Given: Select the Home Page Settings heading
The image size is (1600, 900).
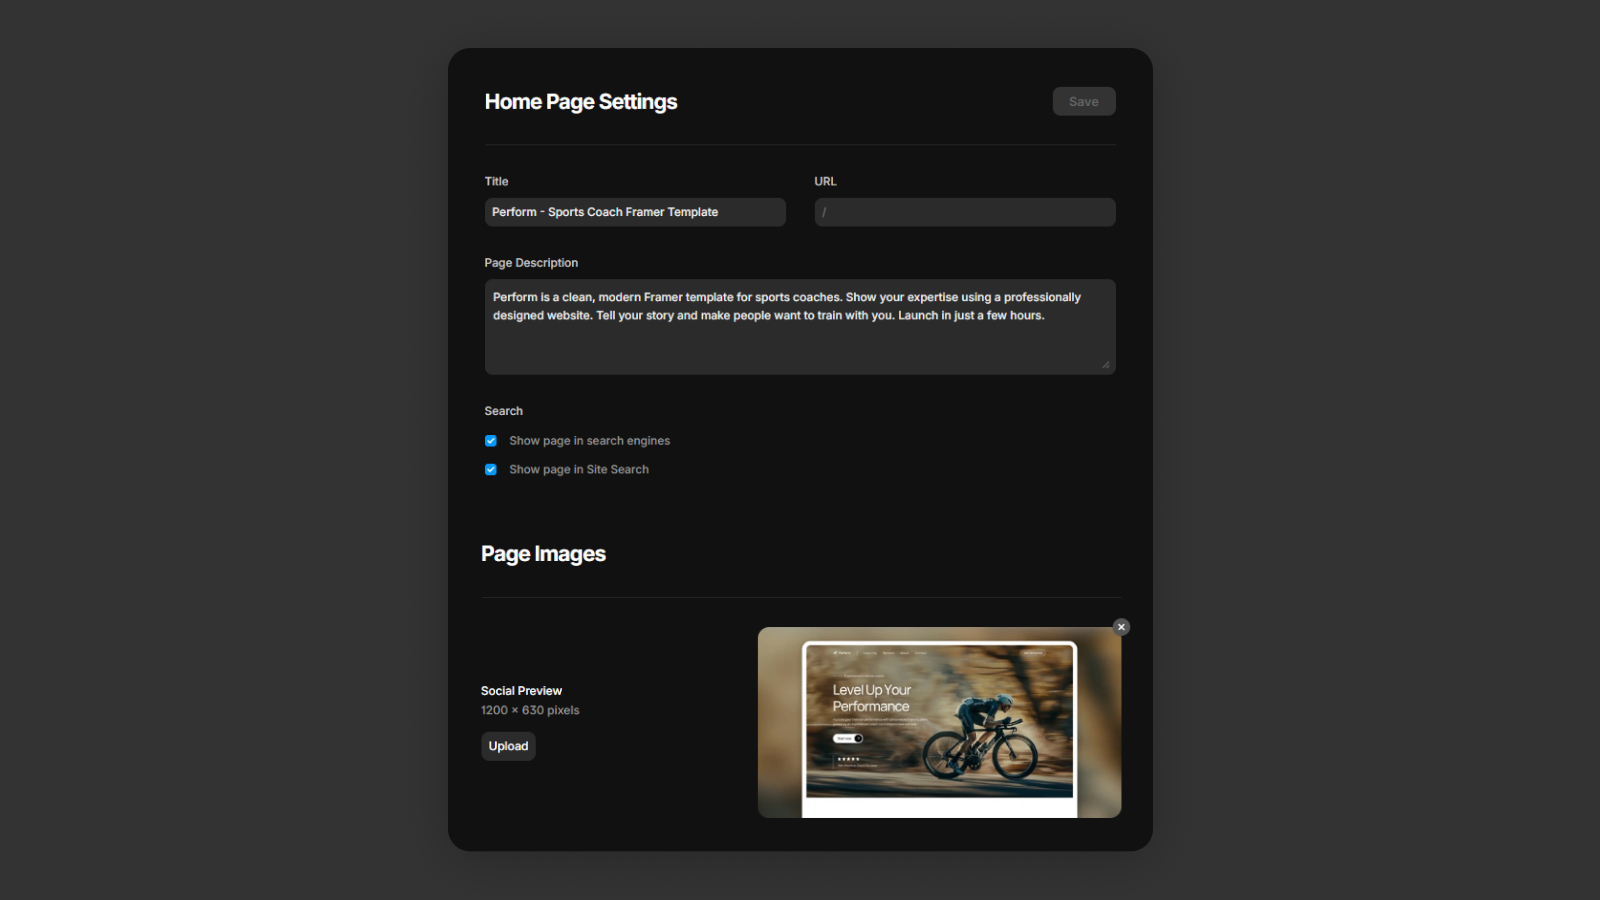Looking at the screenshot, I should pos(580,102).
